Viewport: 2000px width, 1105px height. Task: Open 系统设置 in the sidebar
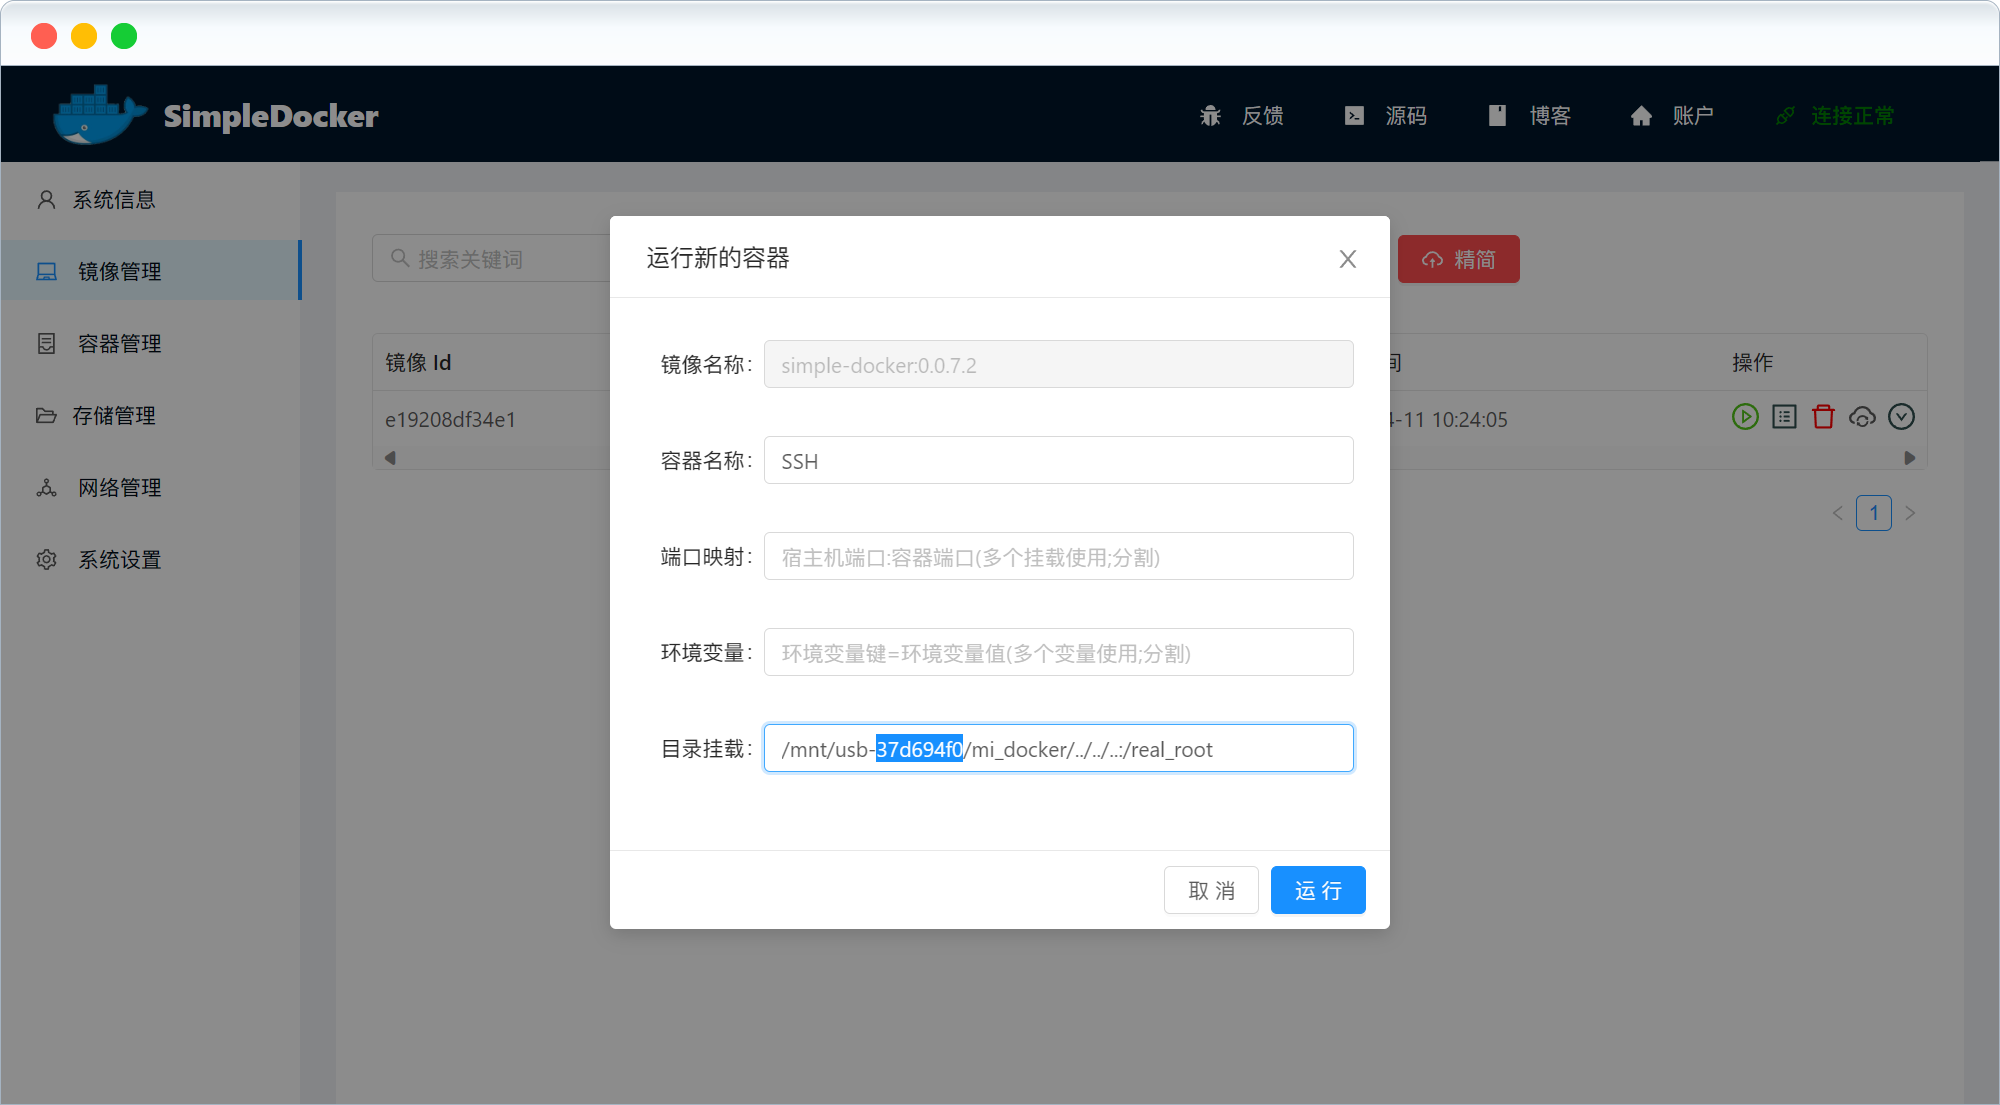click(119, 560)
